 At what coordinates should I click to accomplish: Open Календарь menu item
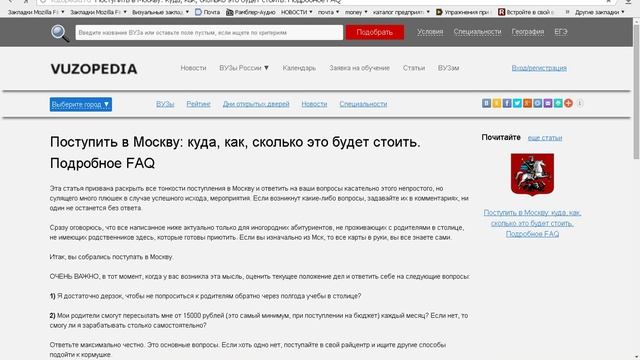click(299, 68)
